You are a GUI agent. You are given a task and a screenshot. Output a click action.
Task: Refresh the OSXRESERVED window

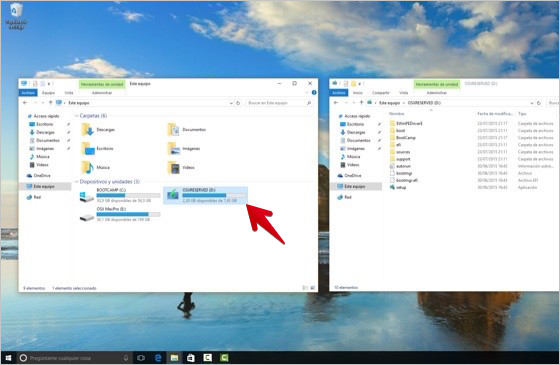point(539,103)
